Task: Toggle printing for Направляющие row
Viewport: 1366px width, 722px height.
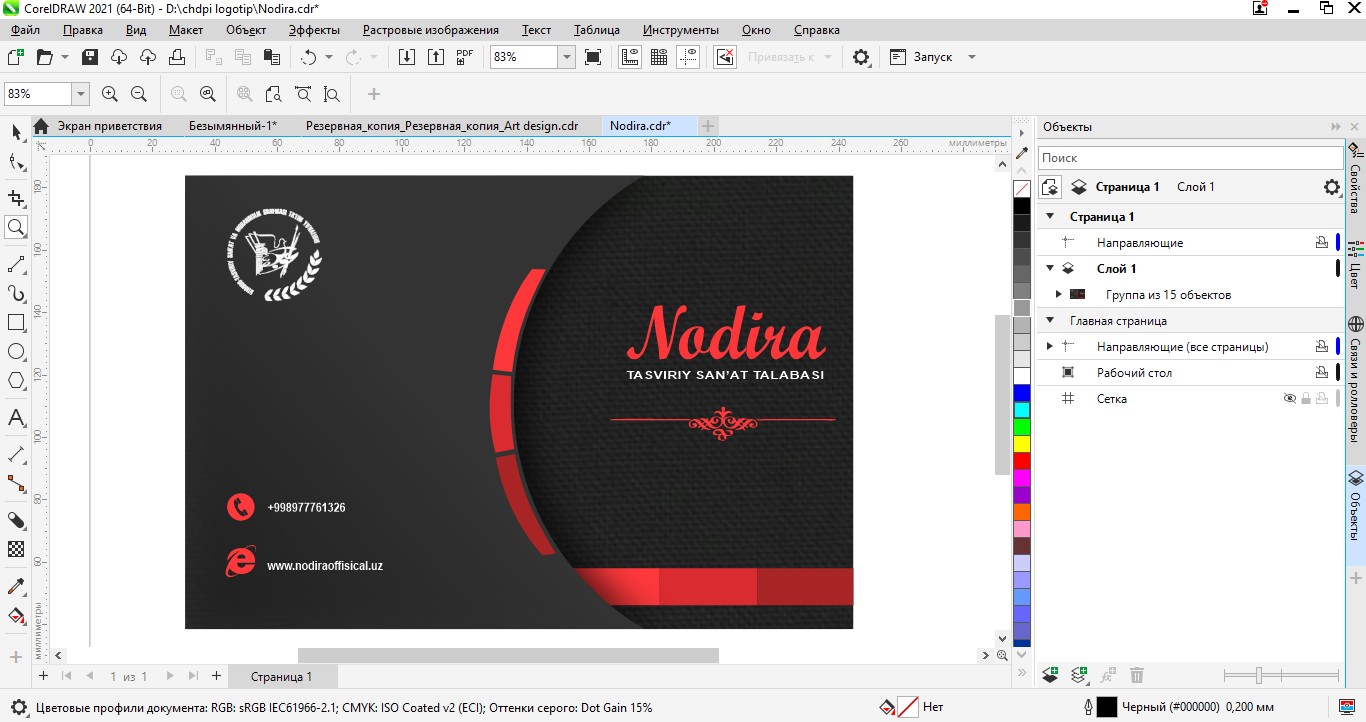Action: click(x=1321, y=242)
